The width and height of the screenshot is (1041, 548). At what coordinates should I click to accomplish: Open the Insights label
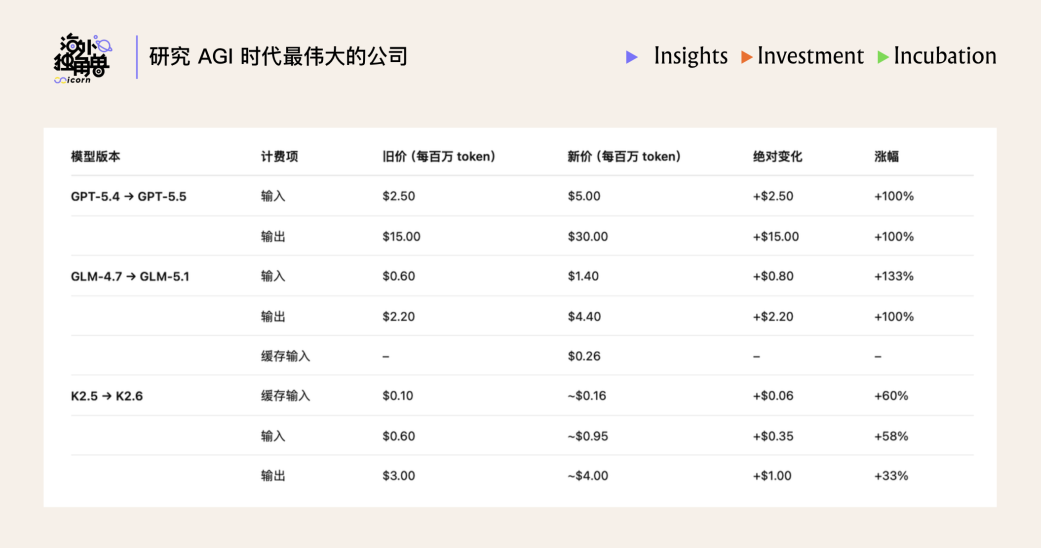(690, 56)
